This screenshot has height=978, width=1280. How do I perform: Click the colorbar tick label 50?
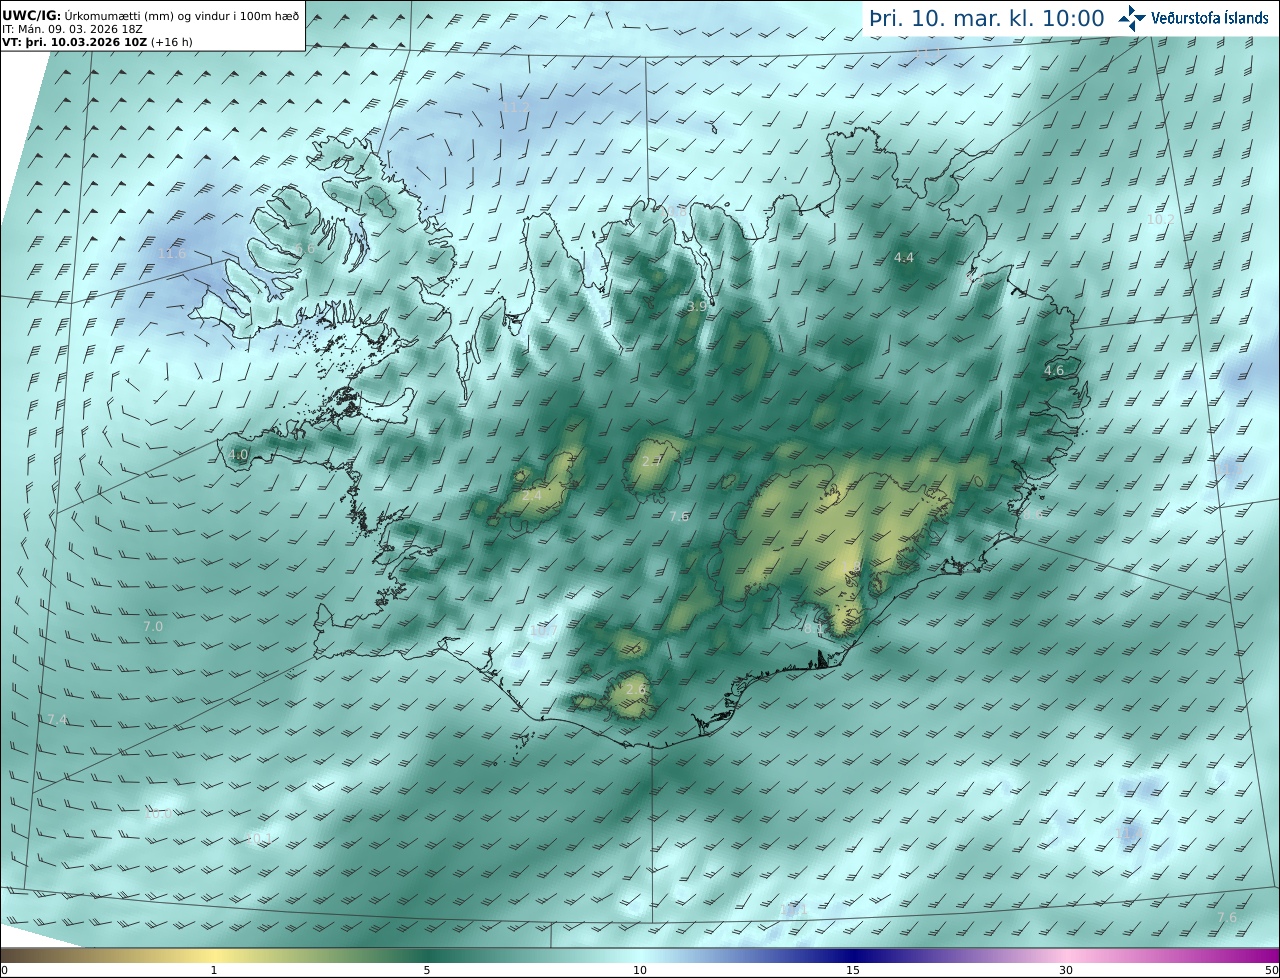(x=1271, y=970)
